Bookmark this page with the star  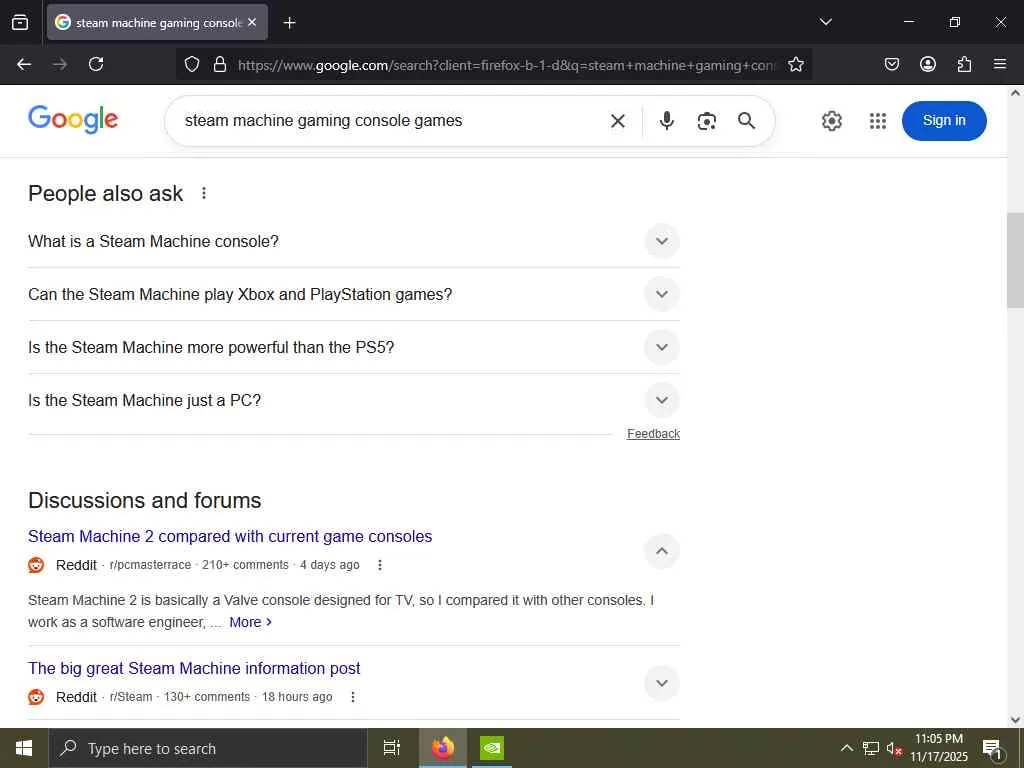795,64
